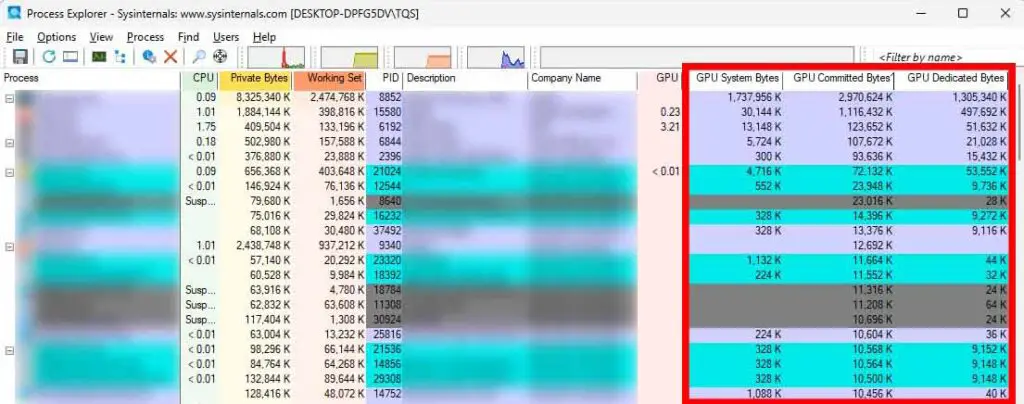Select the cell showing 1,088 K

[763, 394]
